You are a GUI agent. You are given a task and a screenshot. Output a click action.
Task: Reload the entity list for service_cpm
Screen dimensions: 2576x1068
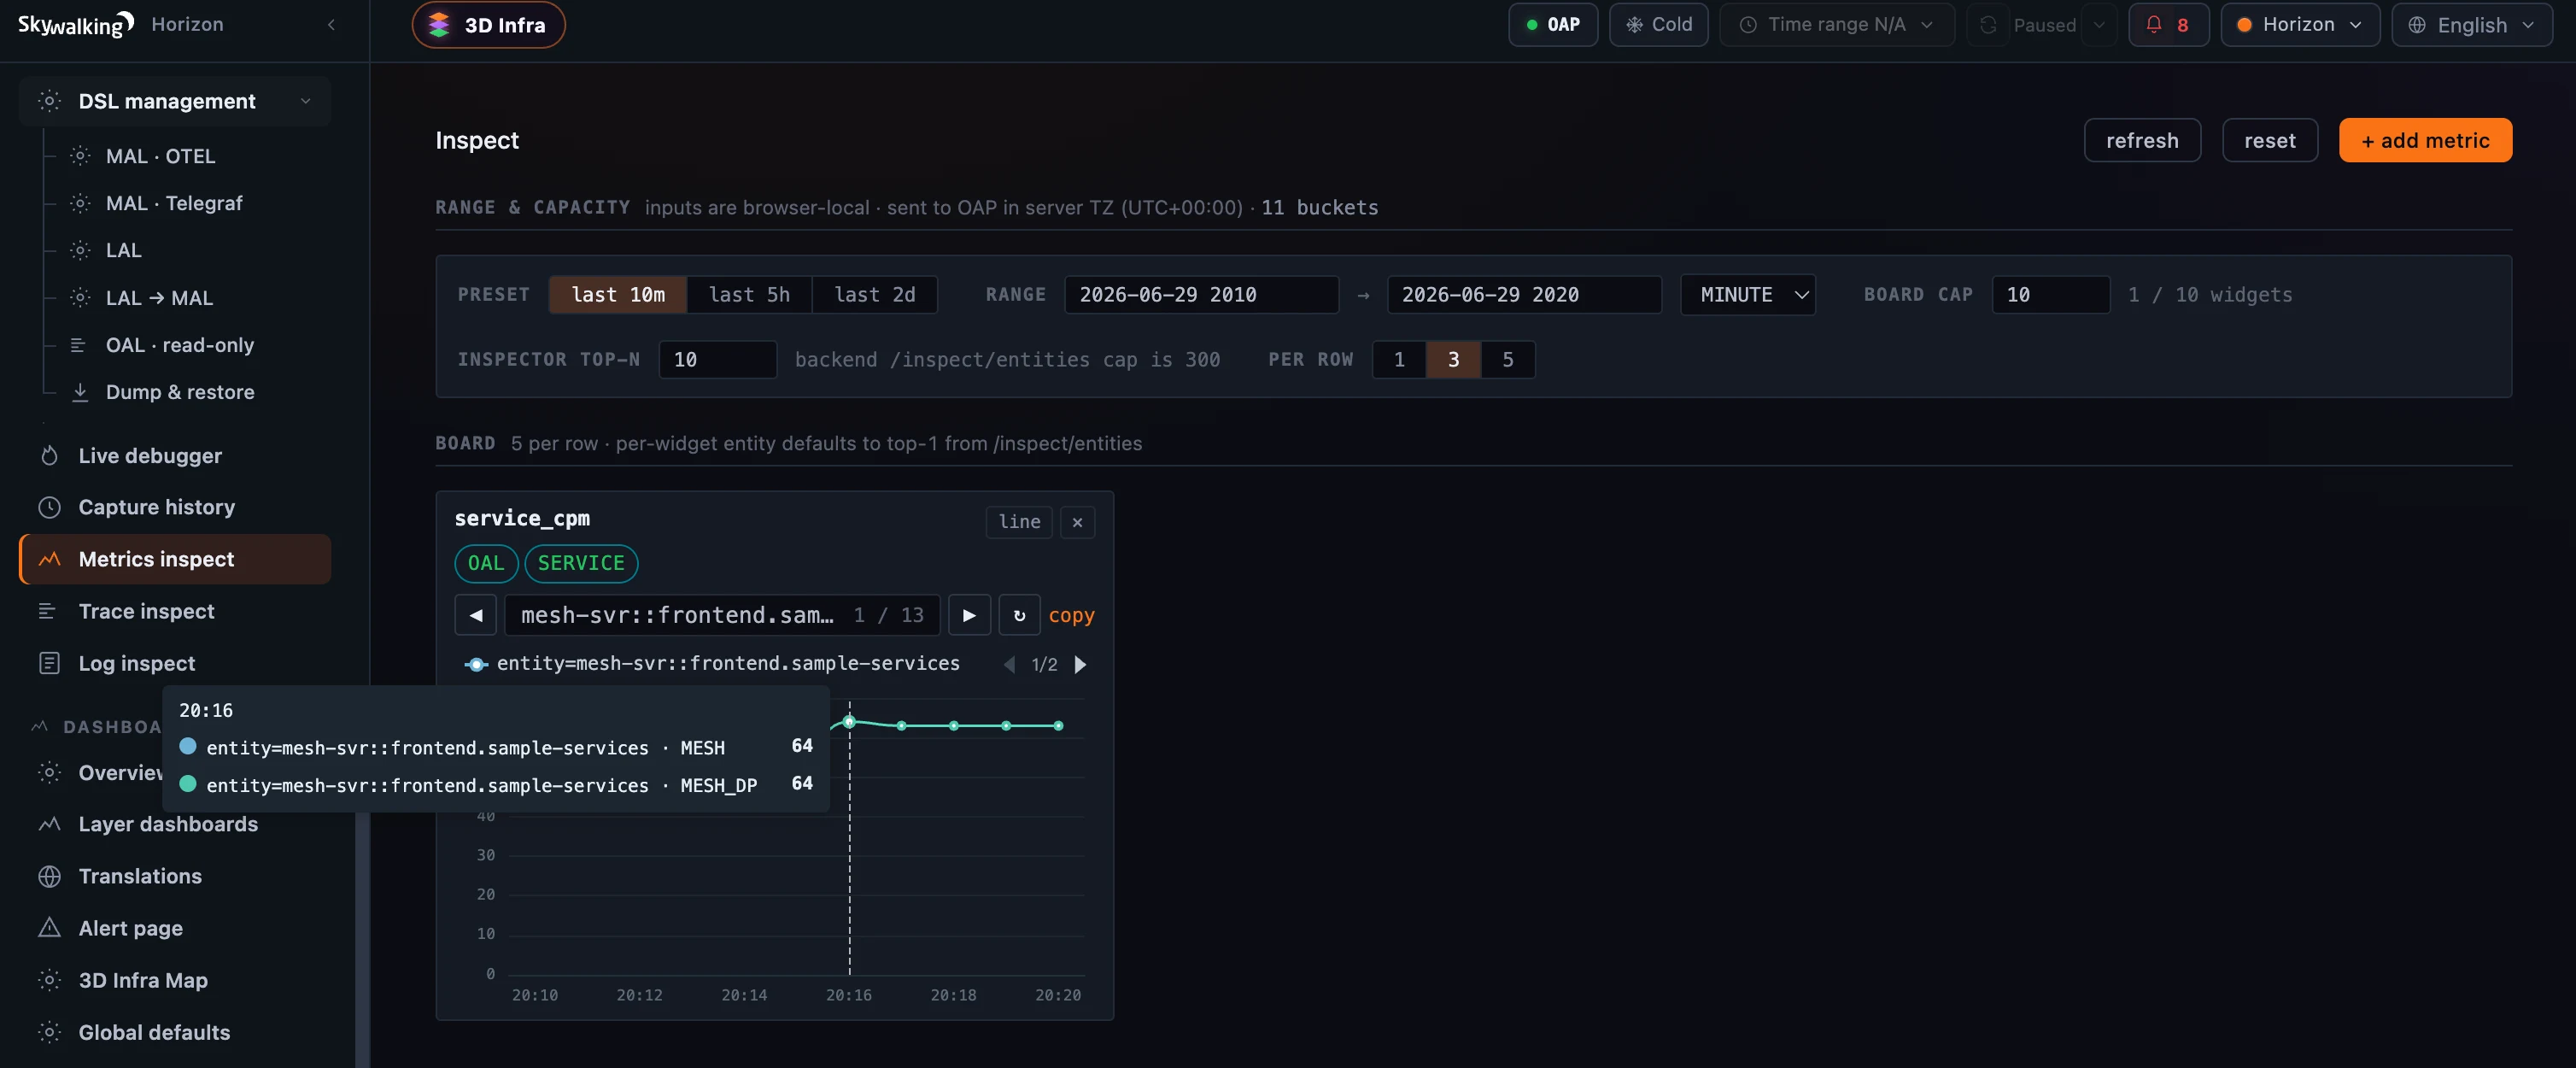1019,615
